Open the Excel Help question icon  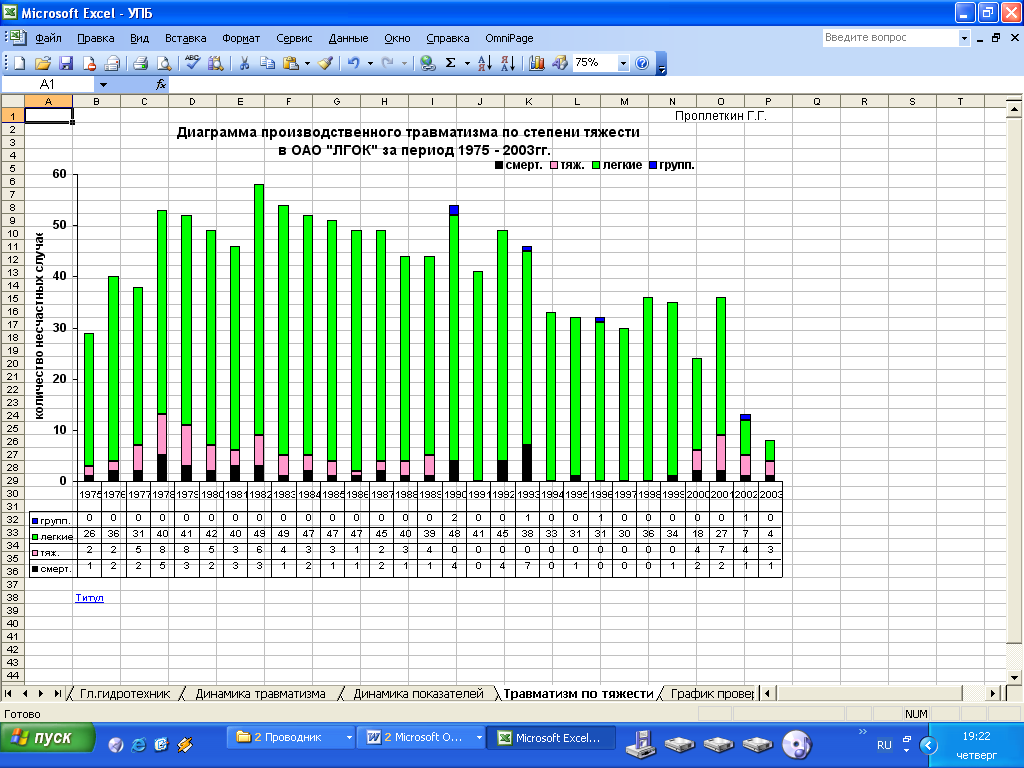[642, 63]
